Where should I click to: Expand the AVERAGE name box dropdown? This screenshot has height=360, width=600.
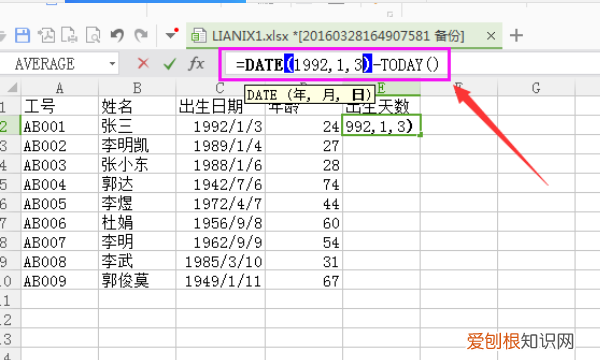point(112,64)
